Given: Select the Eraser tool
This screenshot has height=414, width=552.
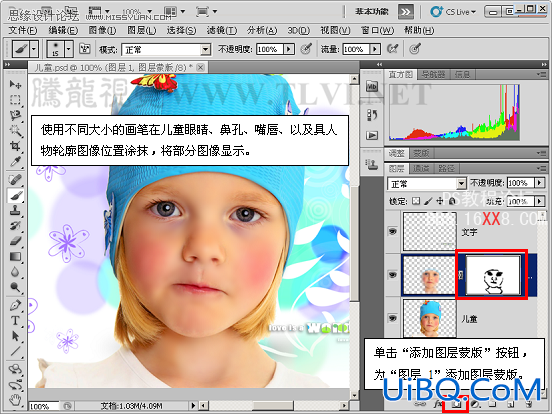Looking at the screenshot, I should point(15,241).
